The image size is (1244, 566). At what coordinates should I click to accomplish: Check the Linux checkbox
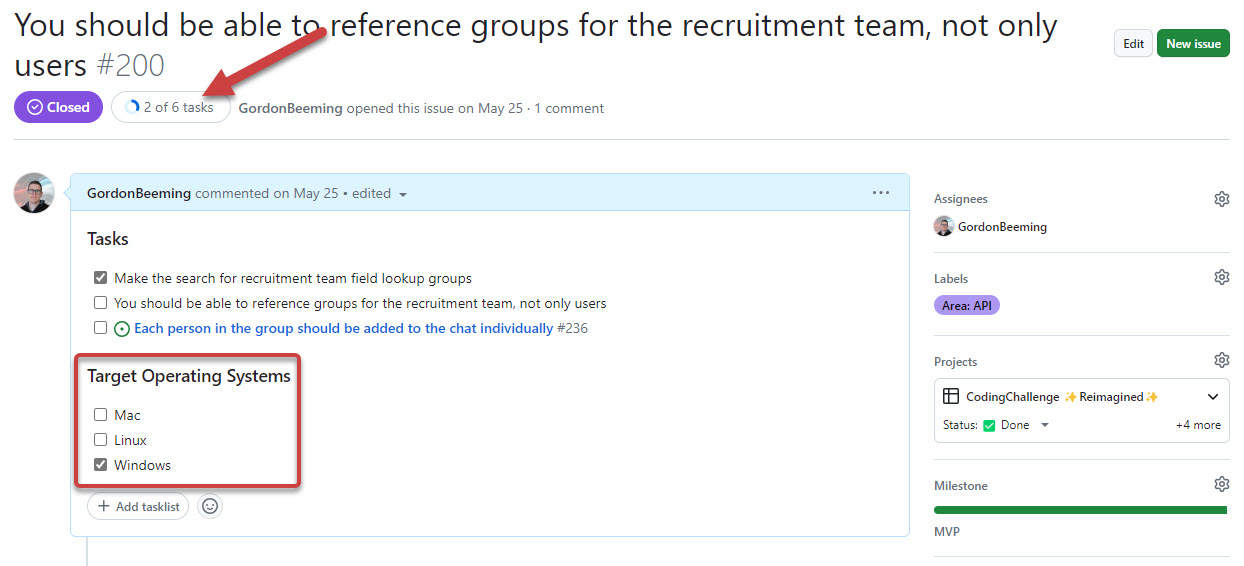coord(100,440)
